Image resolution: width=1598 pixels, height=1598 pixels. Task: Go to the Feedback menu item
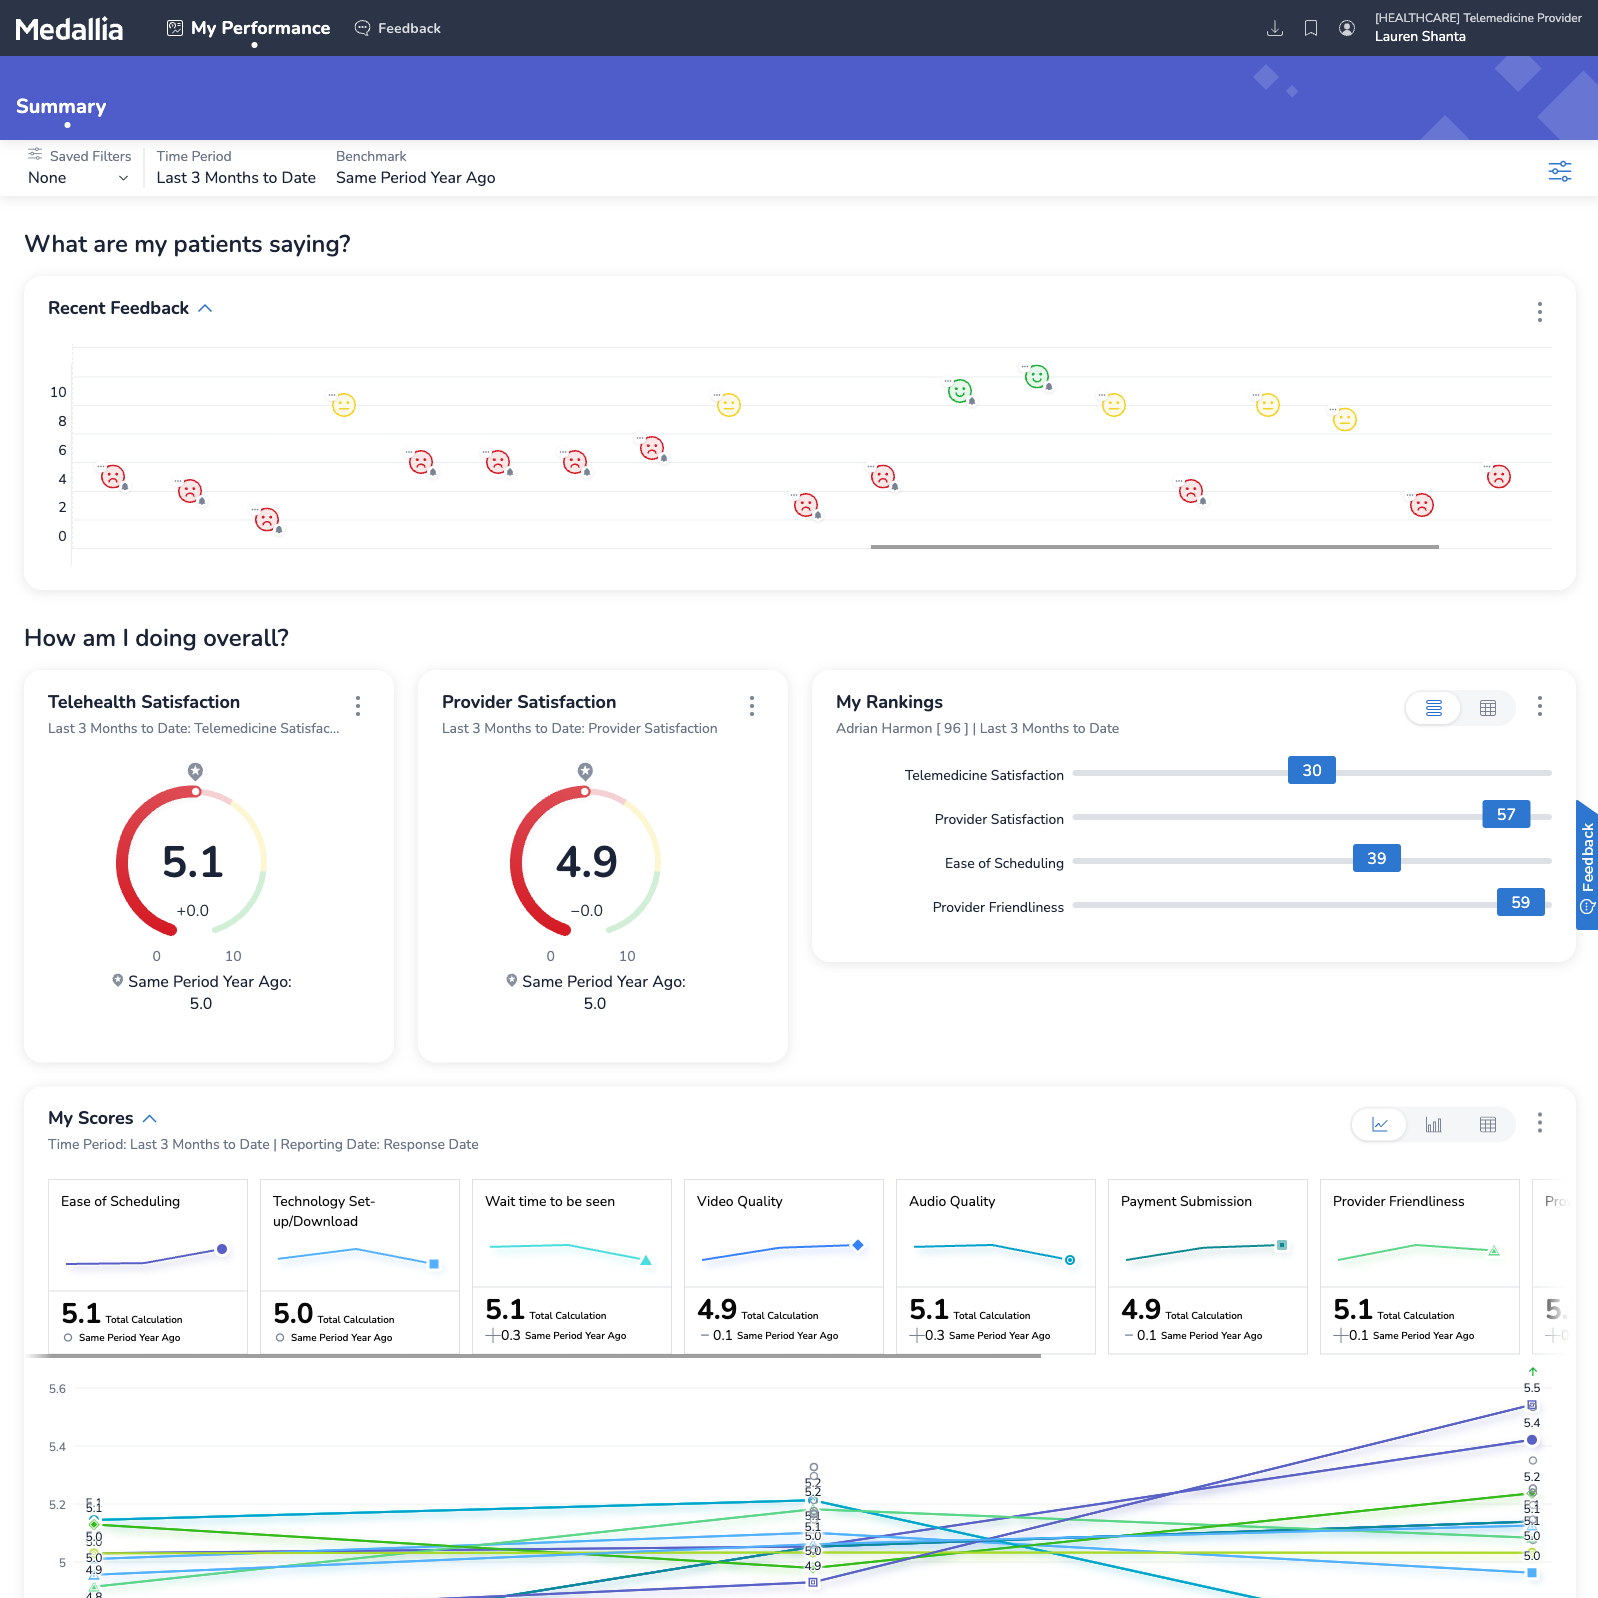point(398,28)
